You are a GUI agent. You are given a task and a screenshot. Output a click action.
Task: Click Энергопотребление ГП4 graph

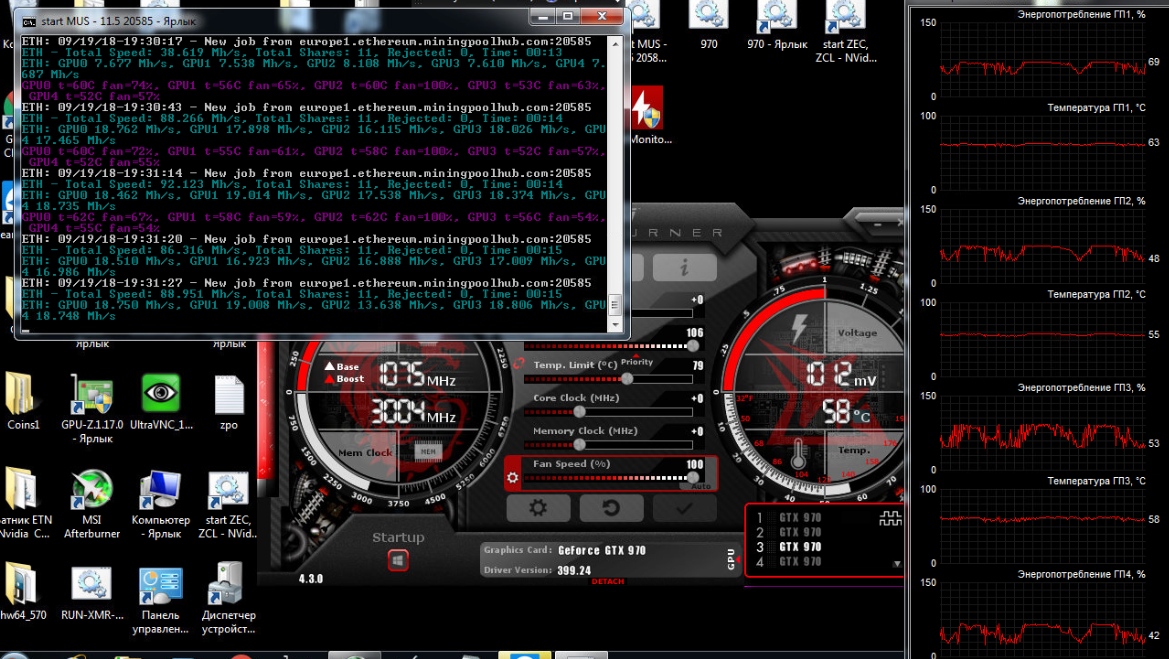(x=1042, y=619)
